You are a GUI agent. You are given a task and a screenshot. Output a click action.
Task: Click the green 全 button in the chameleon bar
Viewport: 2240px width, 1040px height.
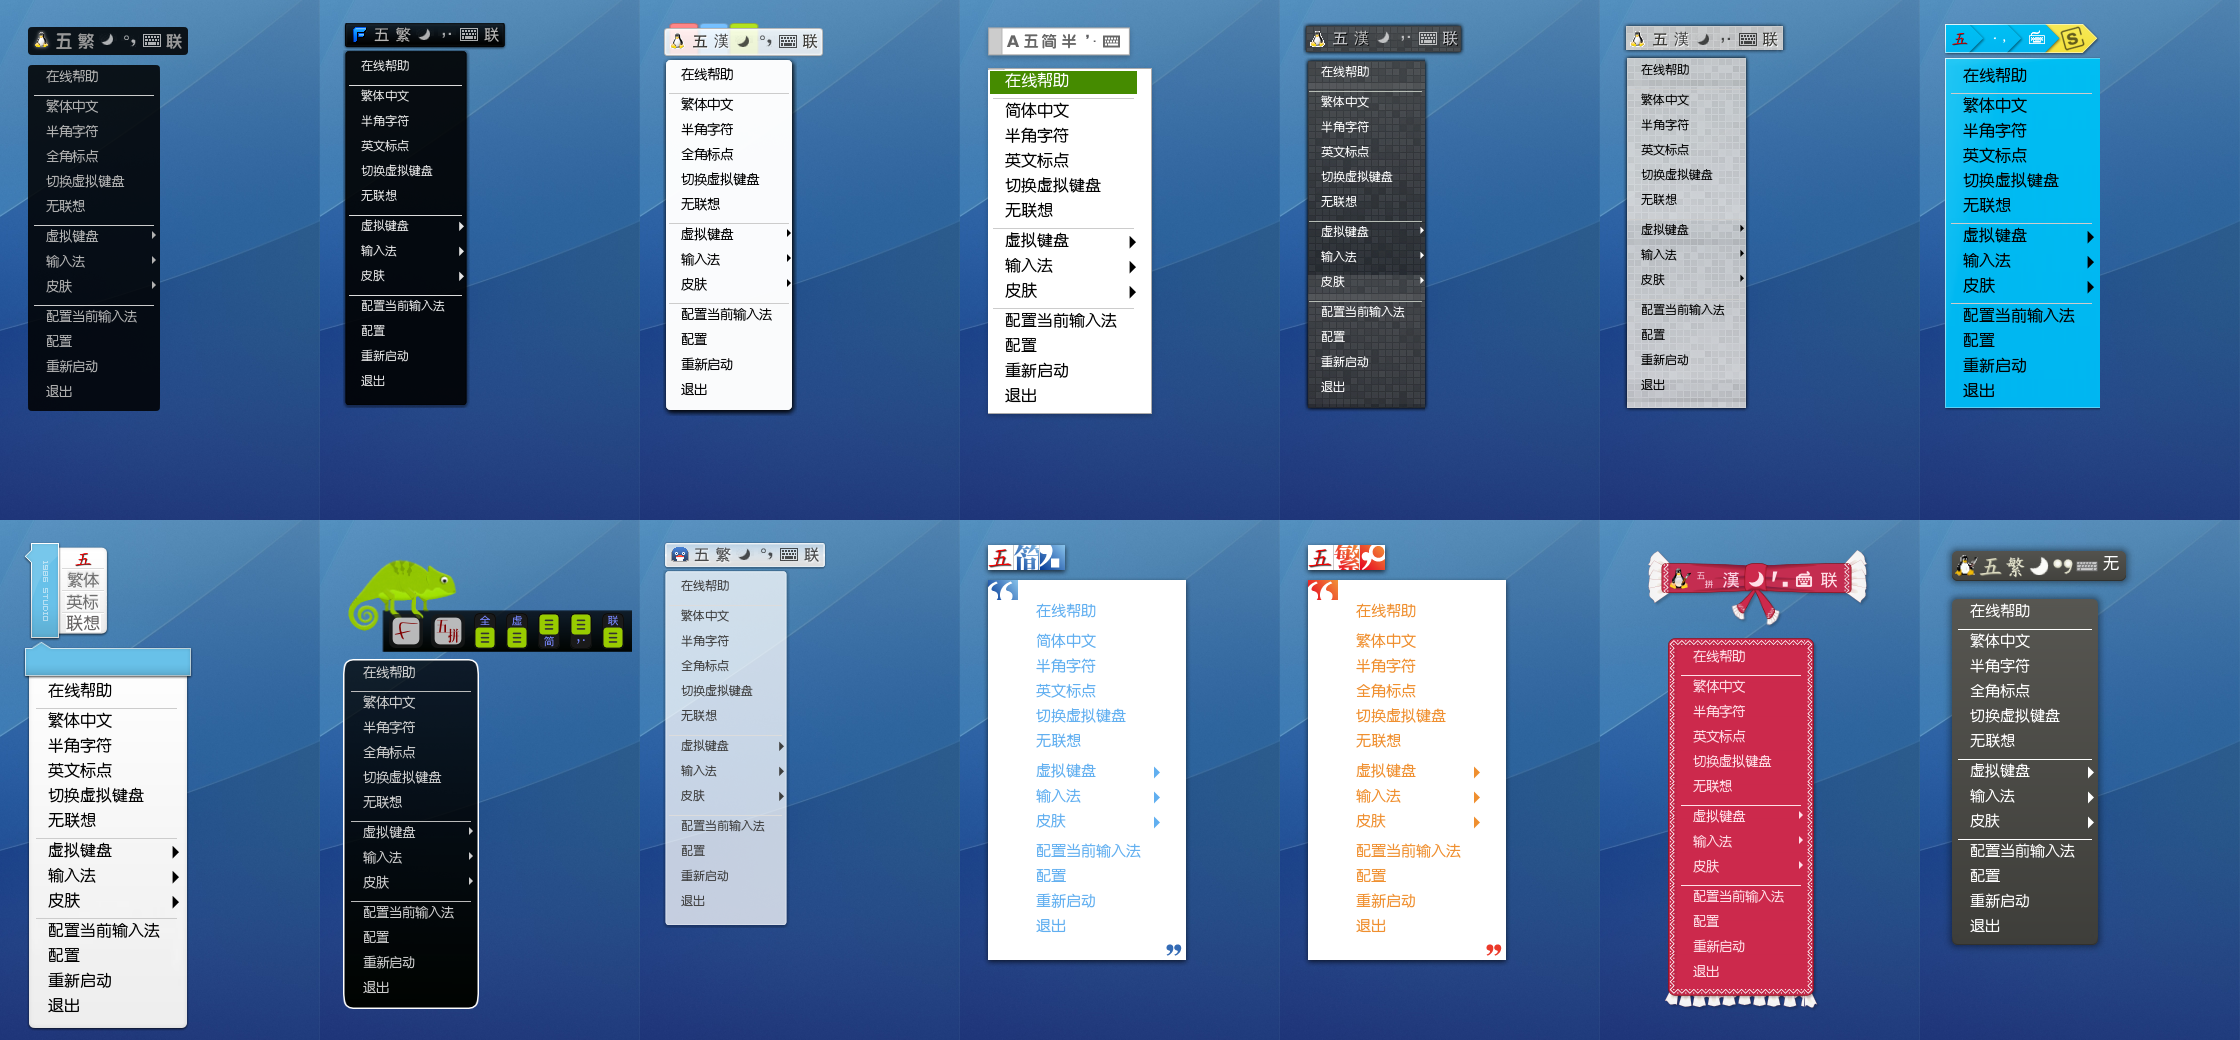pos(485,631)
